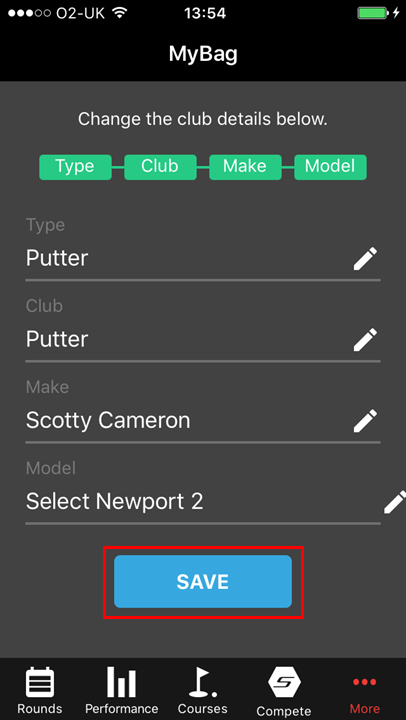Viewport: 406px width, 720px height.
Task: Open the Rounds calendar icon
Action: [x=40, y=682]
